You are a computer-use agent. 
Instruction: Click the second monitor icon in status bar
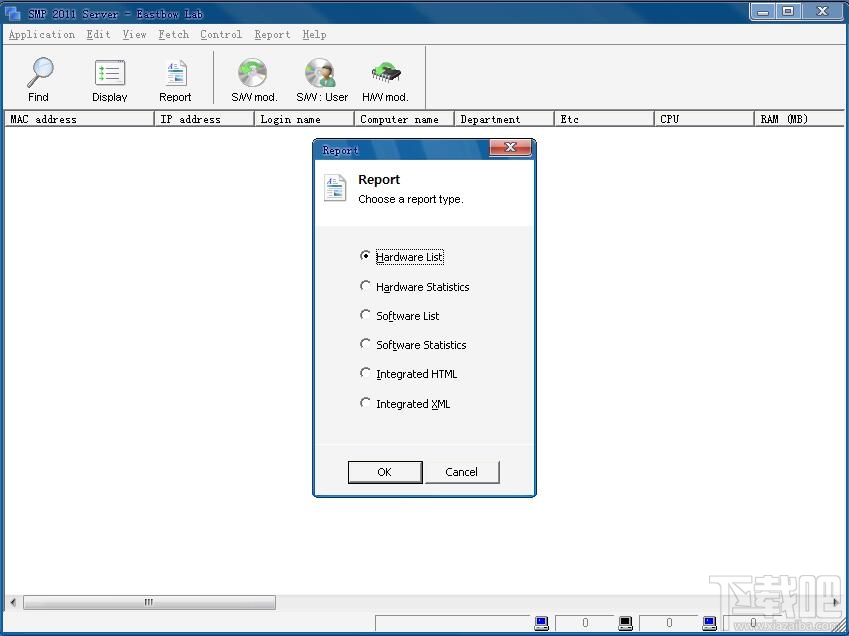625,622
